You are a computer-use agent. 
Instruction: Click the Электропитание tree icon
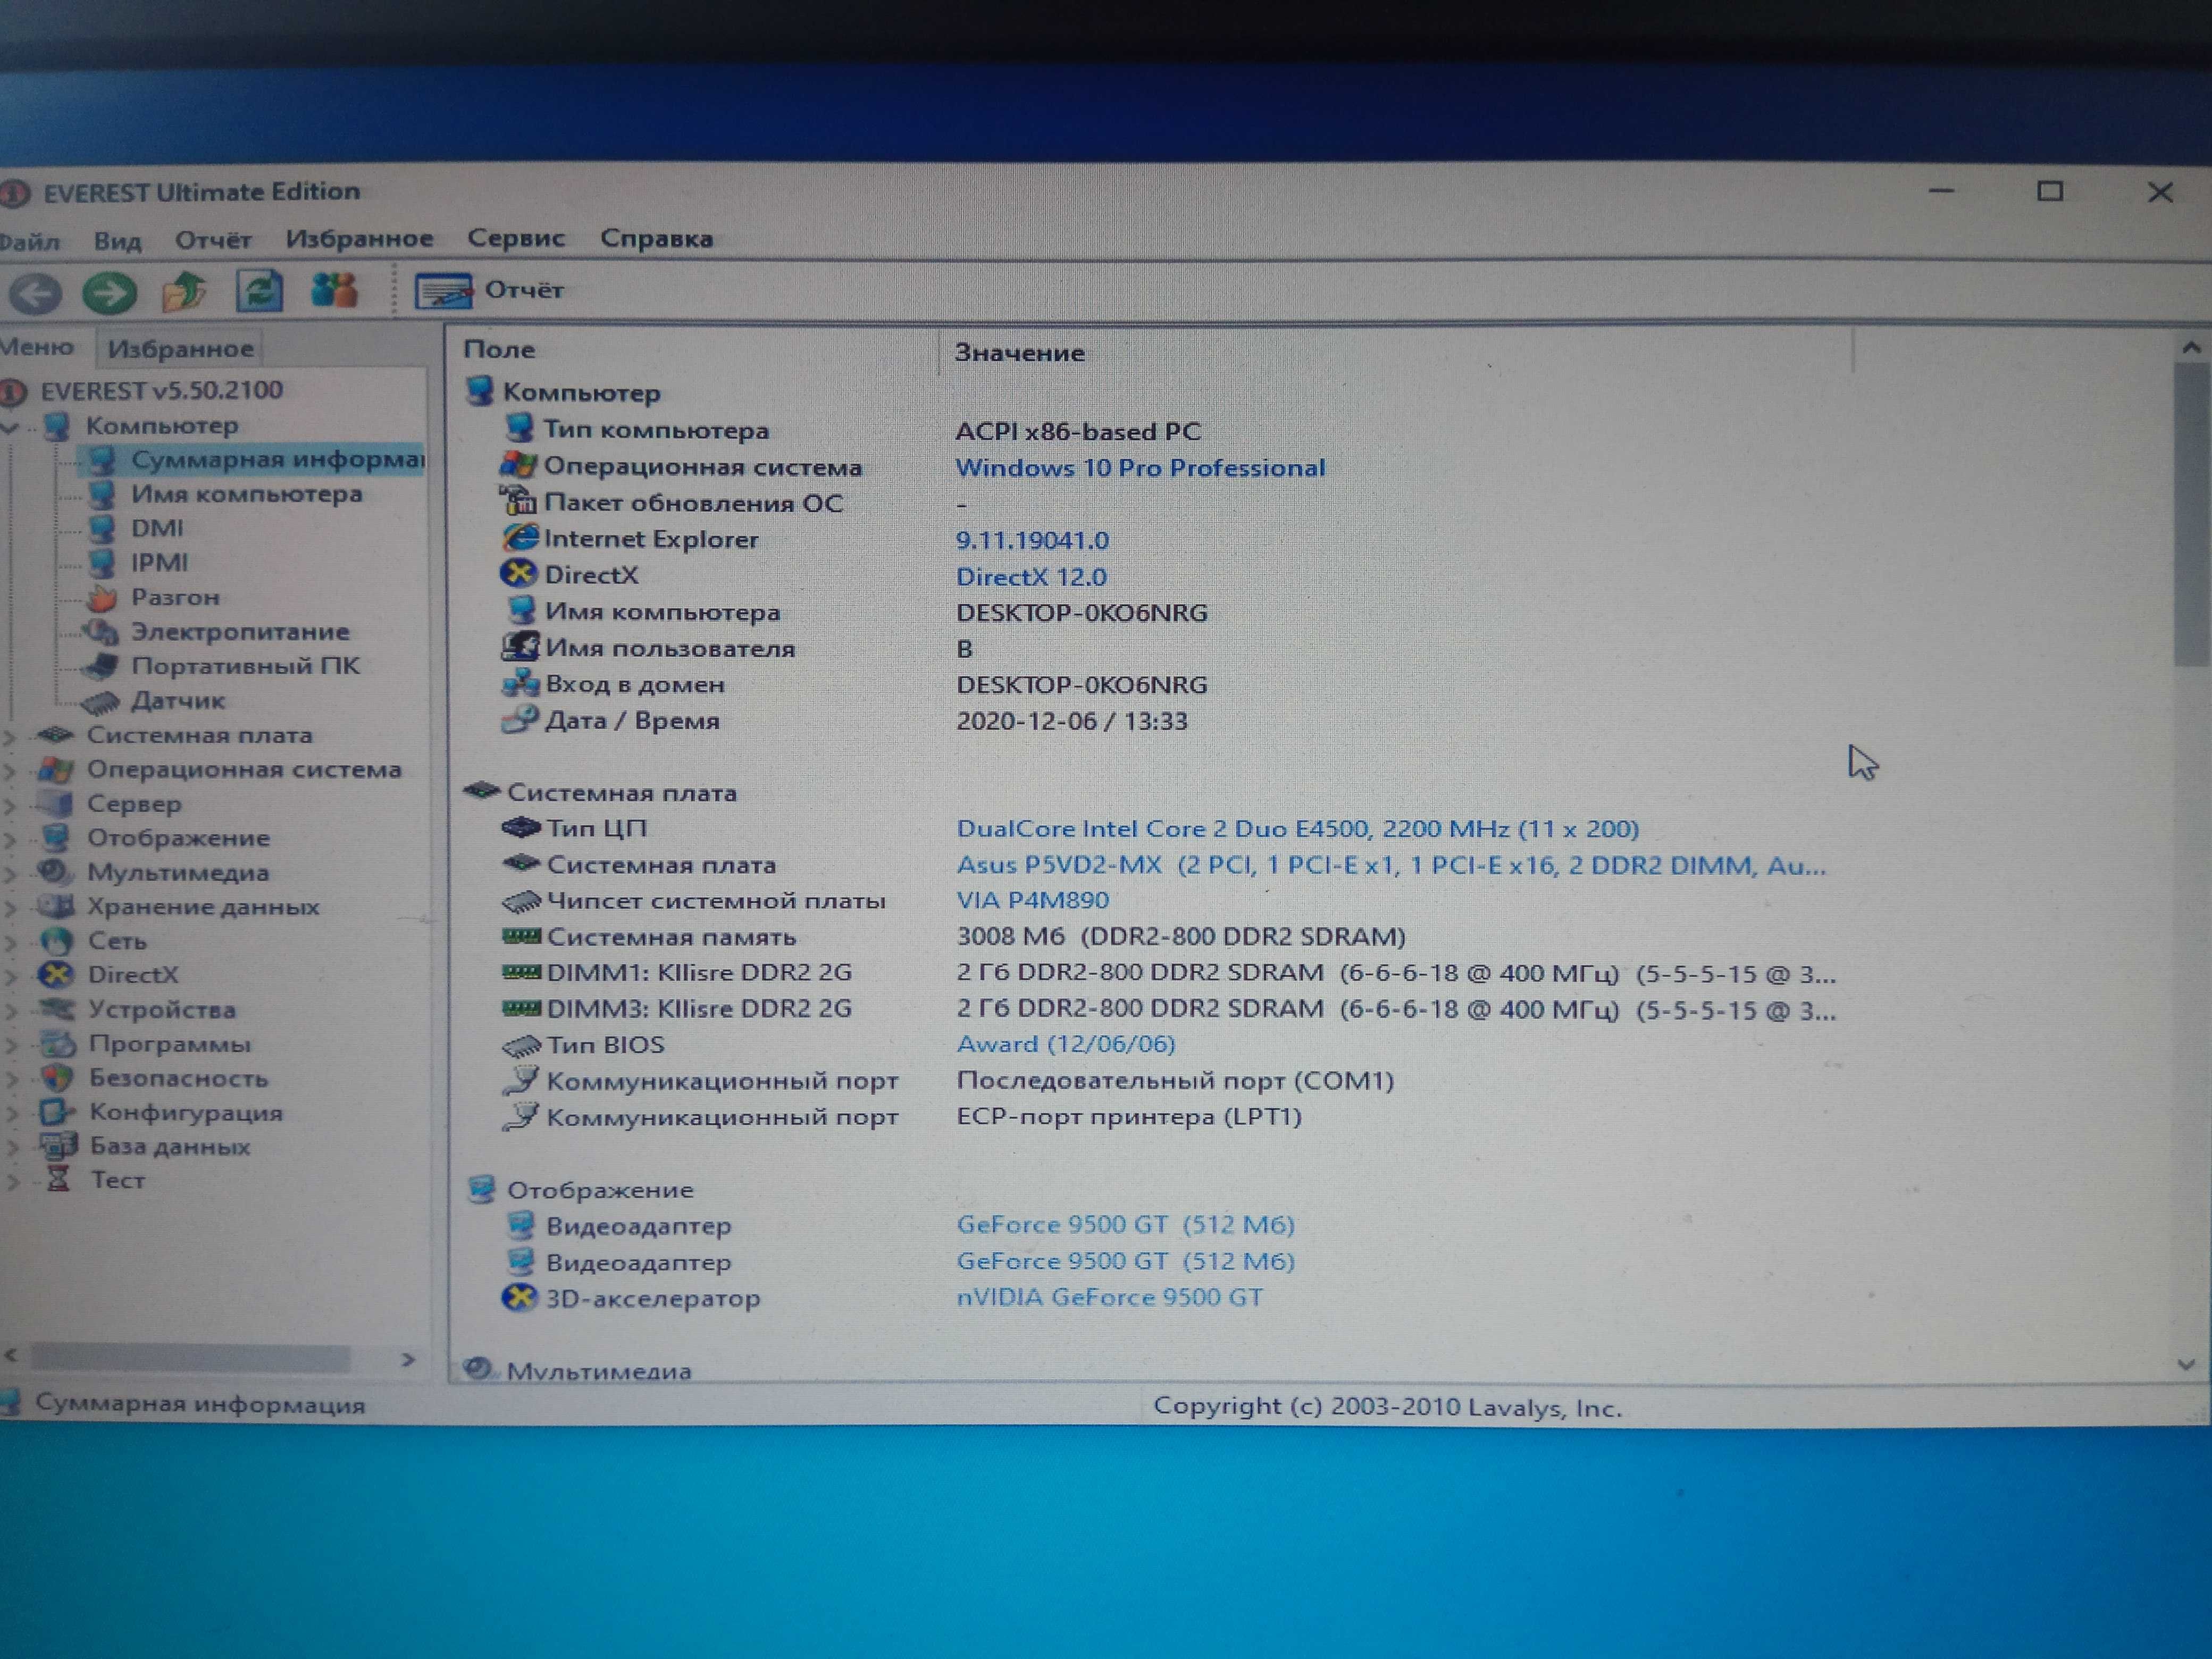[x=101, y=631]
